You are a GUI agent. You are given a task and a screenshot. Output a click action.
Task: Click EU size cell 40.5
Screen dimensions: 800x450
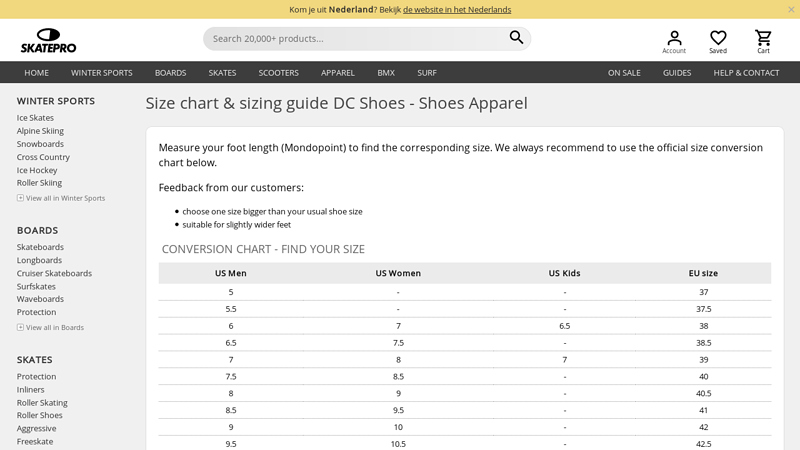(704, 393)
